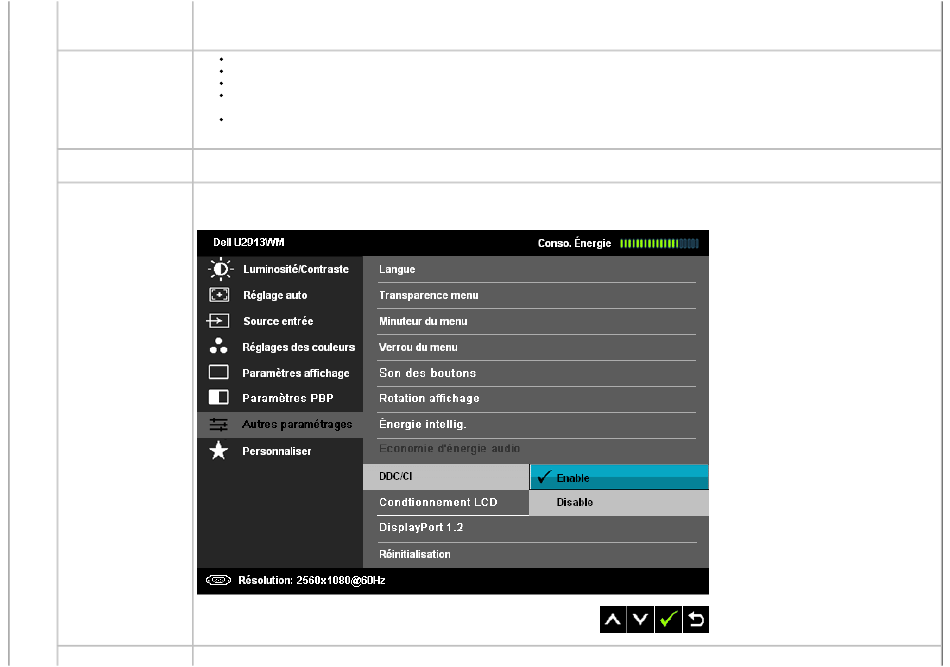Choose Disable for DDC/CI
This screenshot has width=950, height=667.
click(619, 503)
